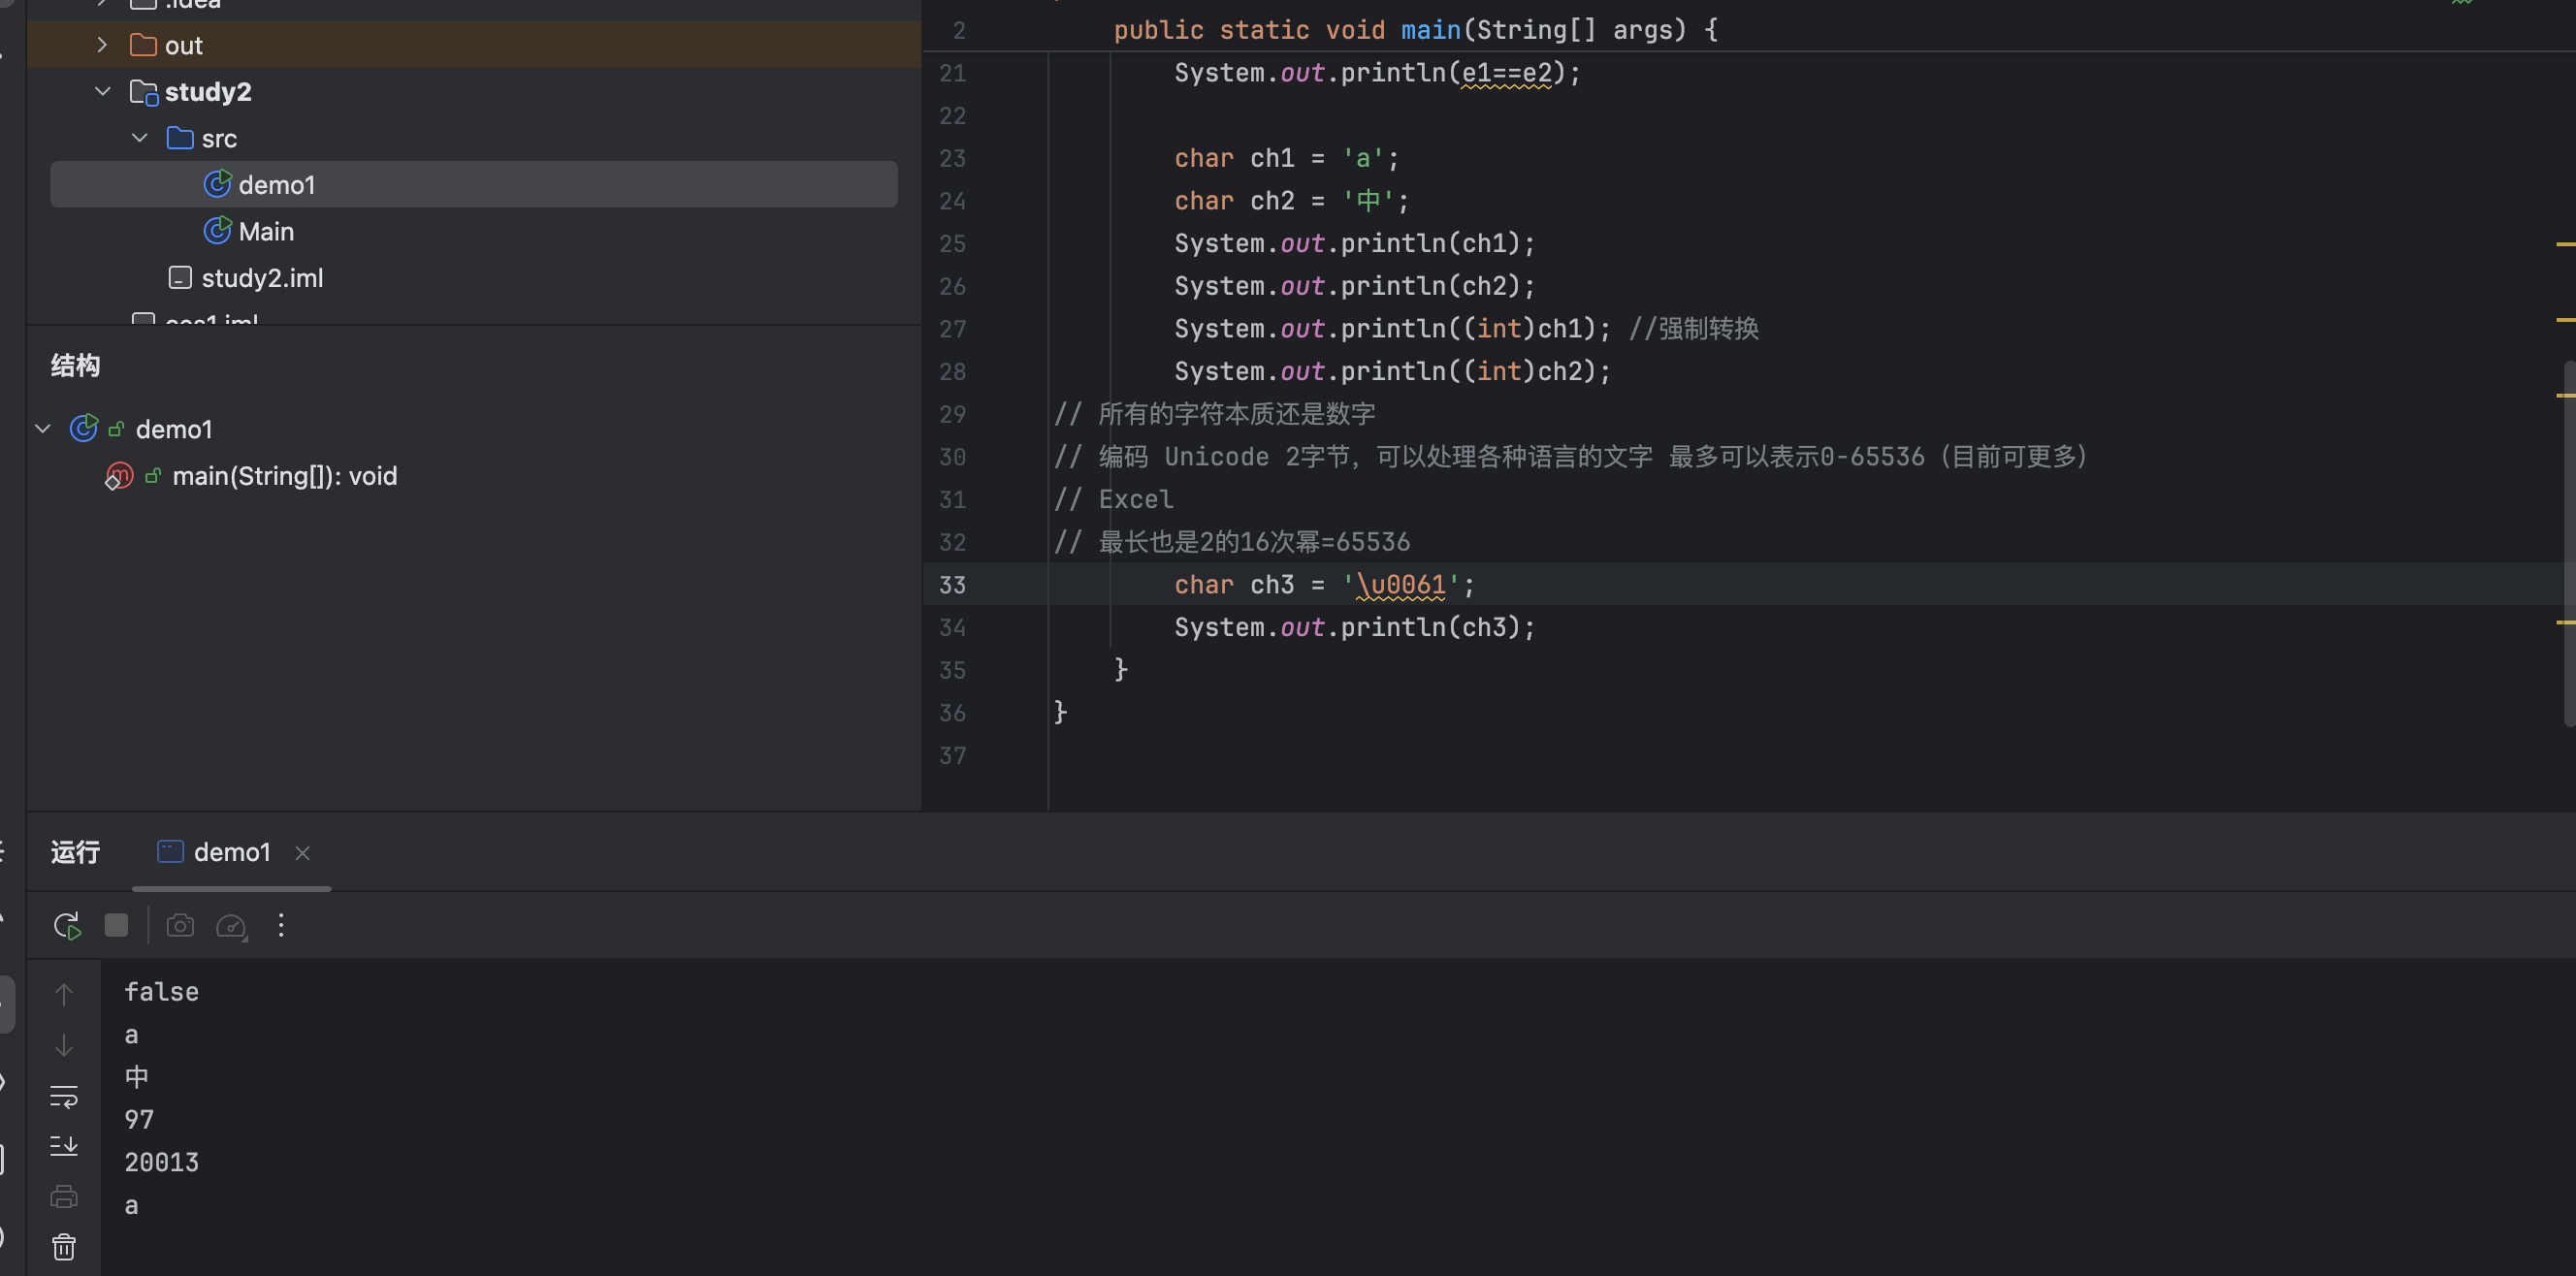Viewport: 2576px width, 1276px height.
Task: Collapse demo1 node in structure panel
Action: [43, 429]
